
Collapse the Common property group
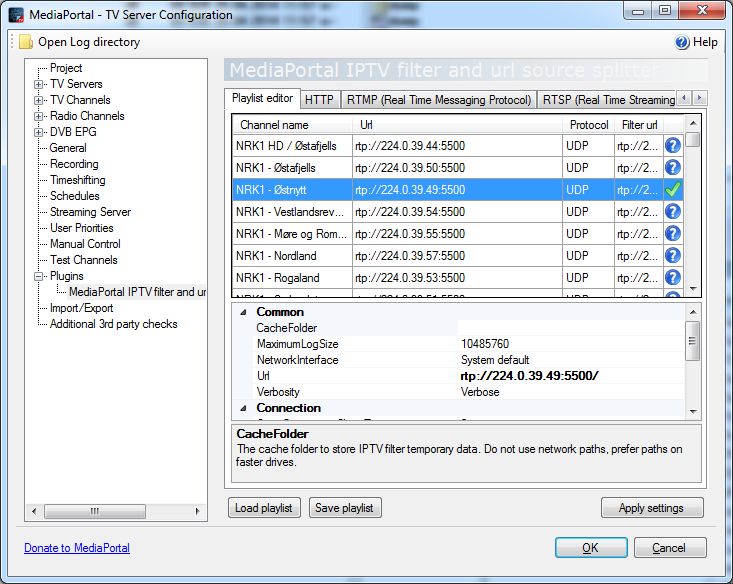[x=243, y=312]
